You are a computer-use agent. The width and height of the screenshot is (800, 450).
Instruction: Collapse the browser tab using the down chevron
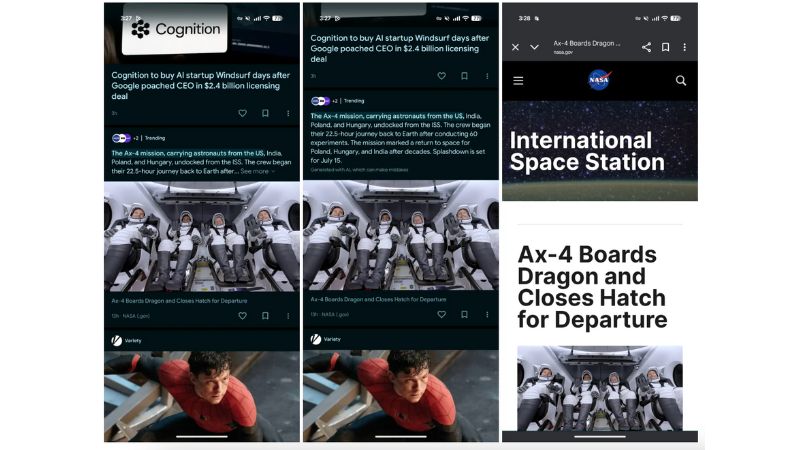click(534, 47)
